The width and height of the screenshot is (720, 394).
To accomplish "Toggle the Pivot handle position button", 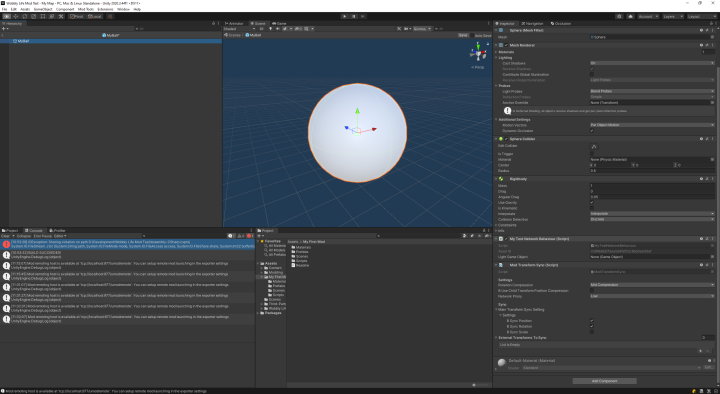I will coord(77,16).
